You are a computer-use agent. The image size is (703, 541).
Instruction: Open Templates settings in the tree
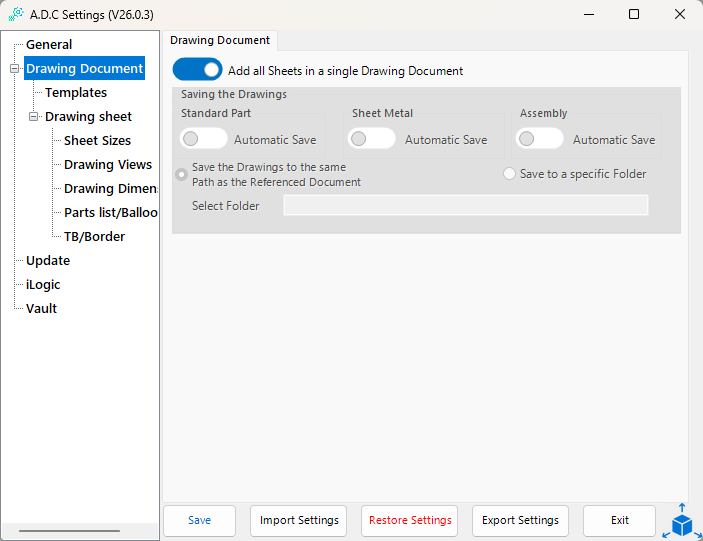(76, 92)
